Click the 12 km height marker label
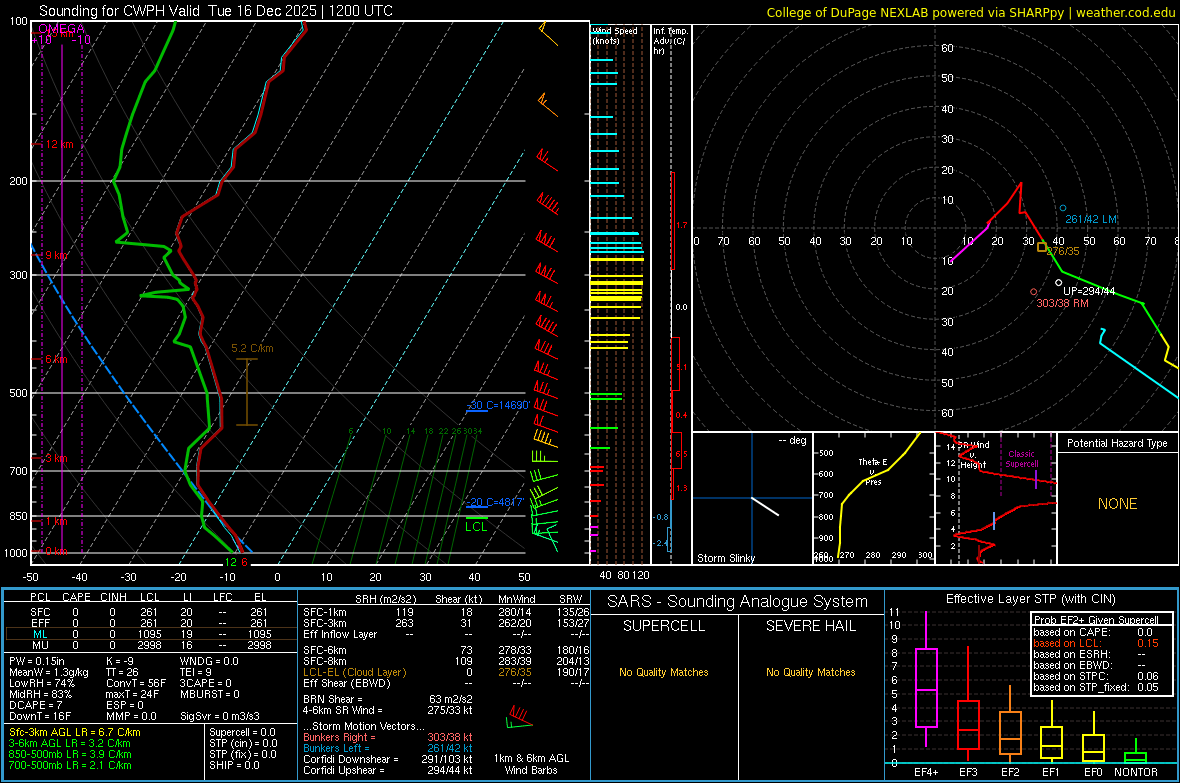 60,144
